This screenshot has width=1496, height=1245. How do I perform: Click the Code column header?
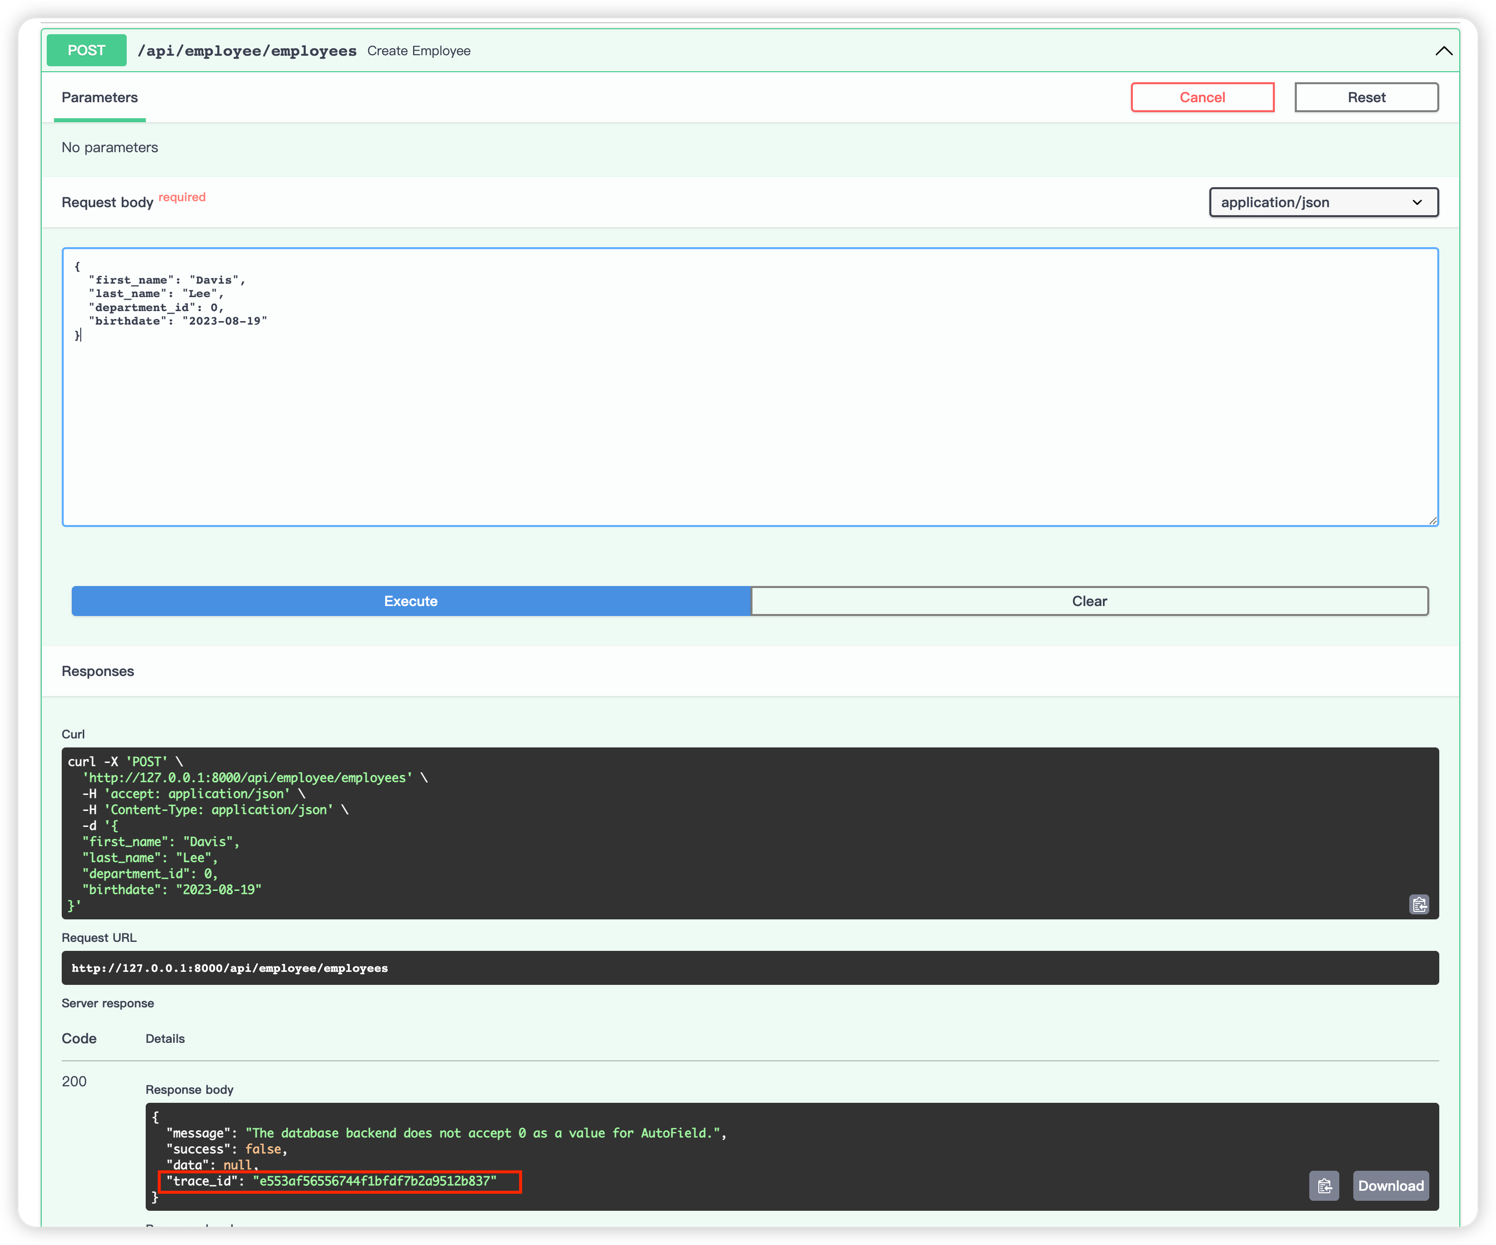(79, 1039)
